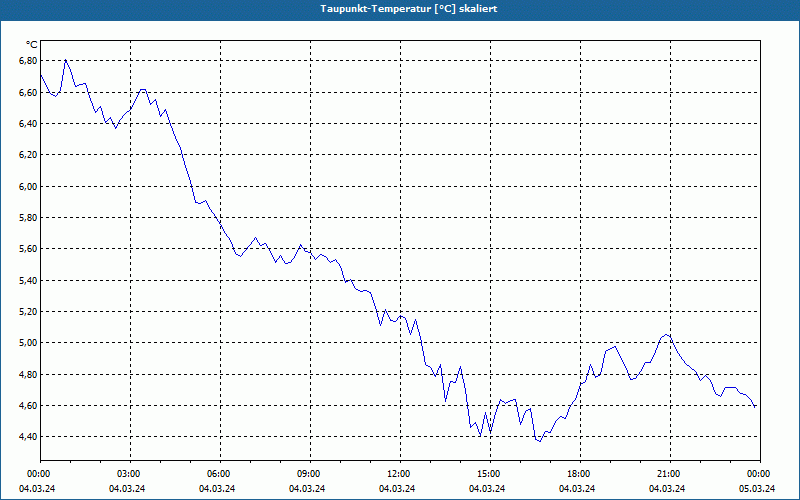Click the 4,60 y-axis label
Image resolution: width=800 pixels, height=500 pixels.
pyautogui.click(x=28, y=405)
